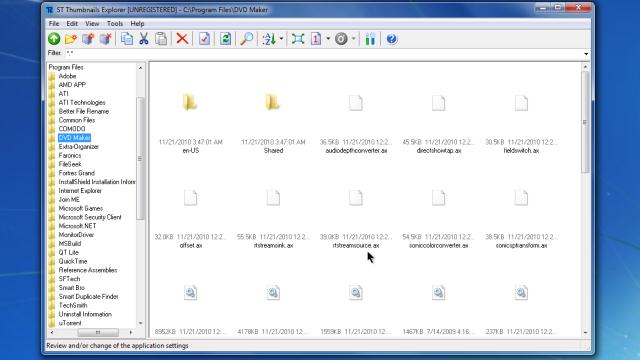Select the offset.ax file icon
640x360 pixels.
tap(190, 198)
